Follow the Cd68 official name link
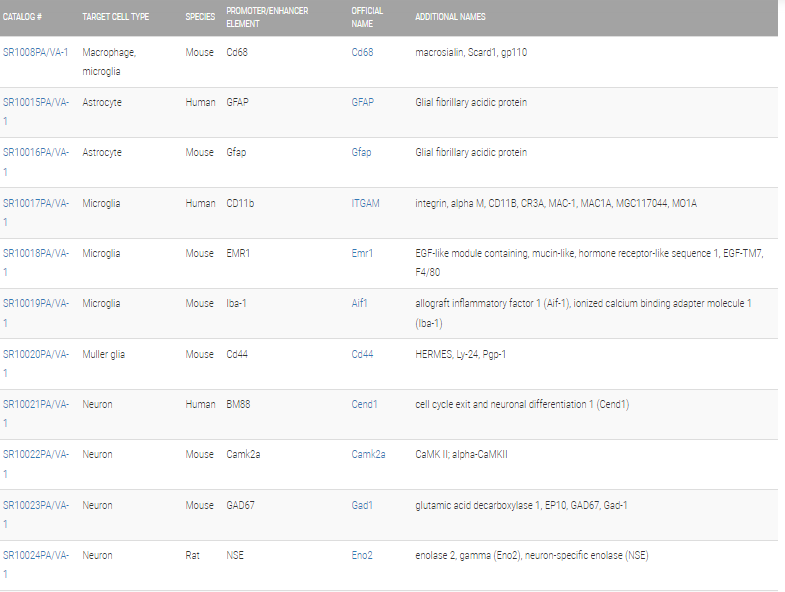The width and height of the screenshot is (785, 592). [362, 53]
